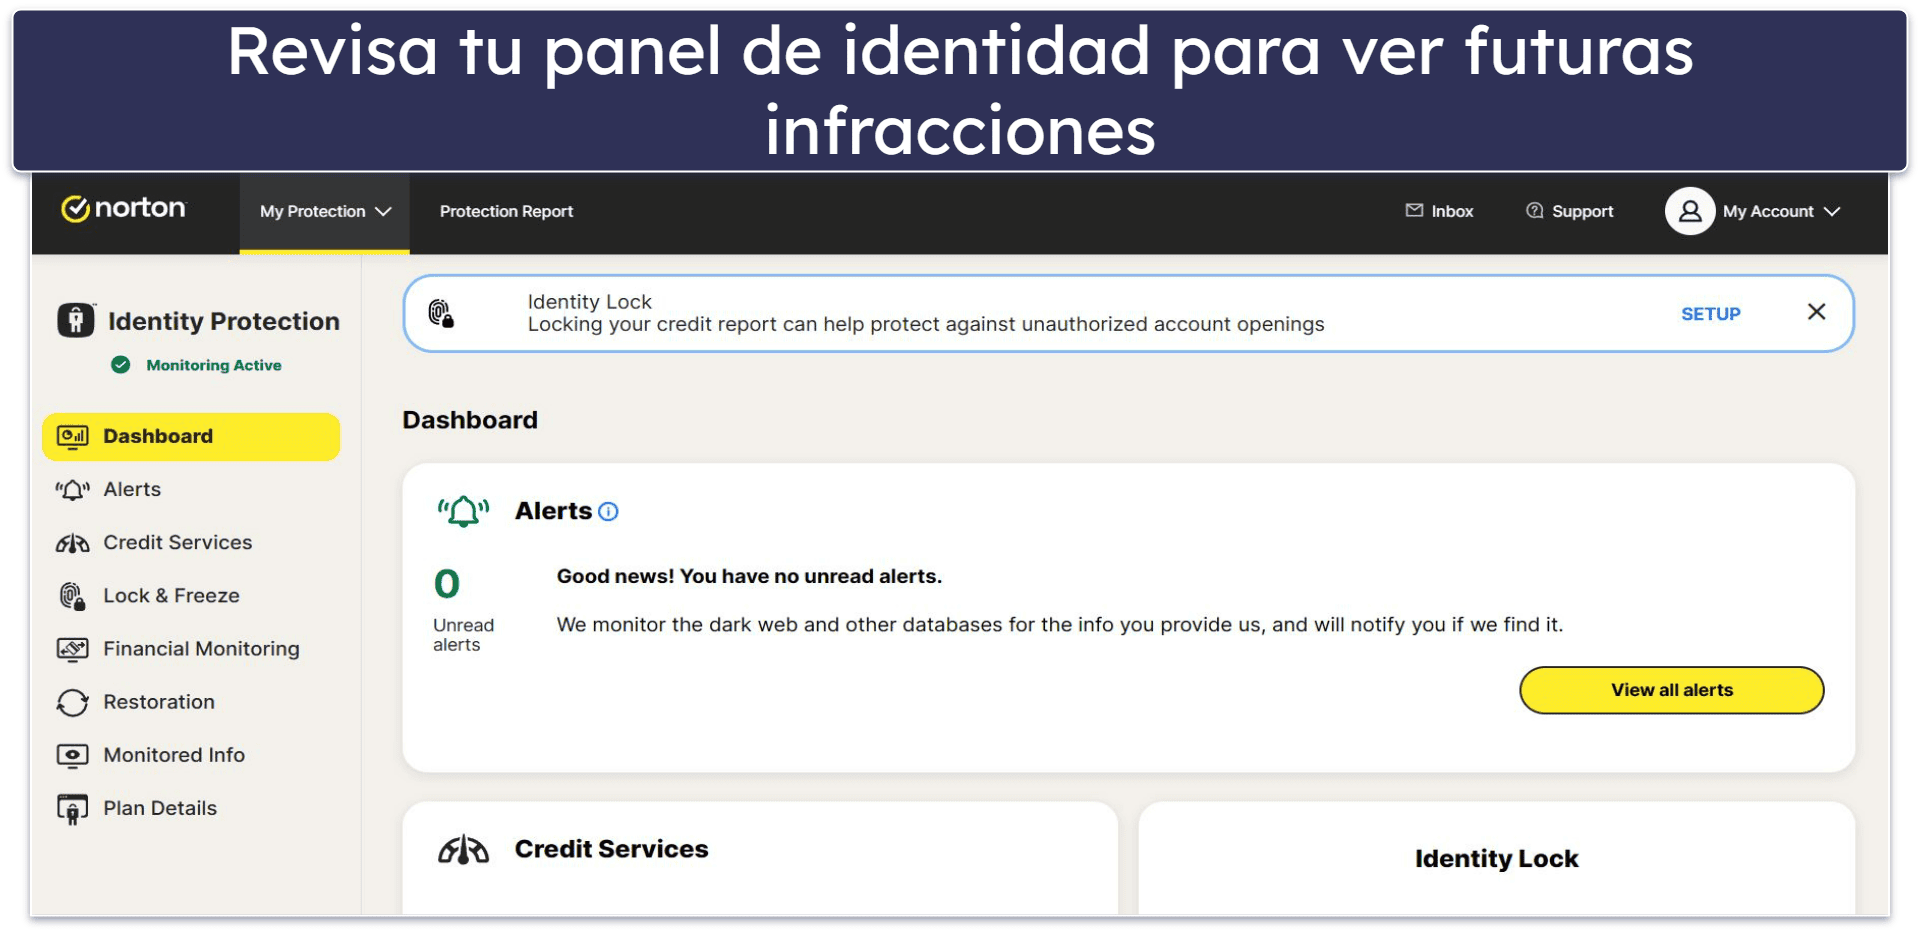Viewport: 1919px width, 931px height.
Task: Click the Credit Services gauge icon in sidebar
Action: pyautogui.click(x=72, y=543)
